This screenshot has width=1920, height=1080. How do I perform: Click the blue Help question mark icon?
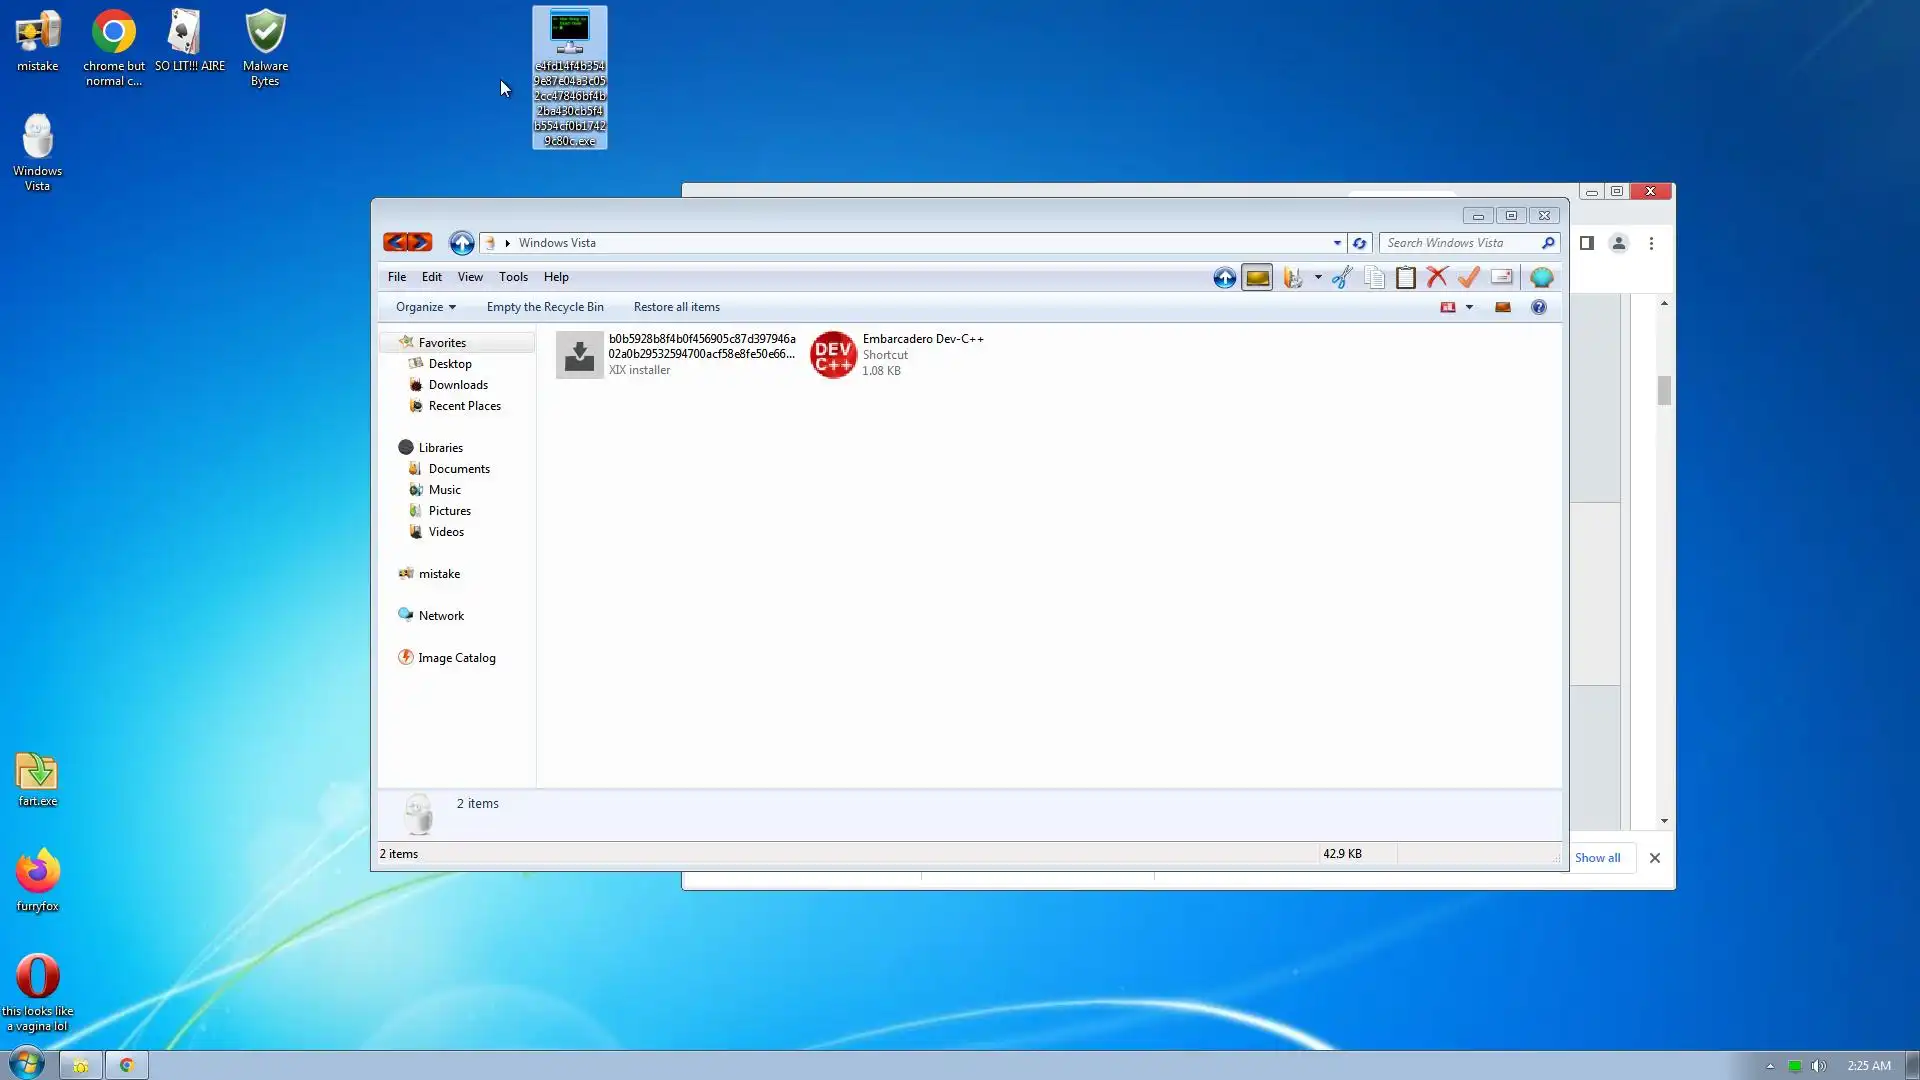pos(1538,308)
